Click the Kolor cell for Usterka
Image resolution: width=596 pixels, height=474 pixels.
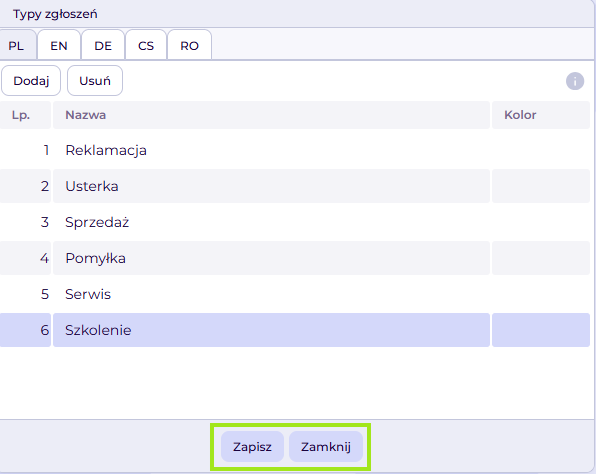(541, 186)
